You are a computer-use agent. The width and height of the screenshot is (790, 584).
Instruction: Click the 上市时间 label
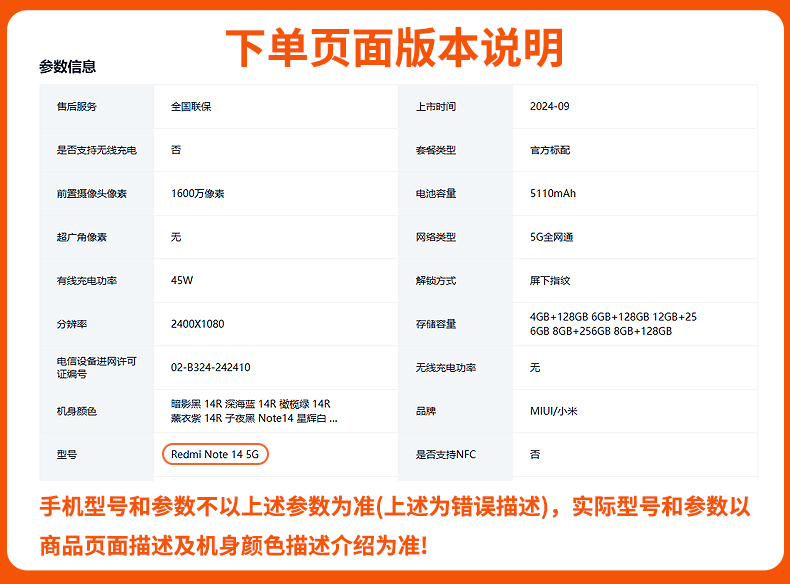point(436,106)
